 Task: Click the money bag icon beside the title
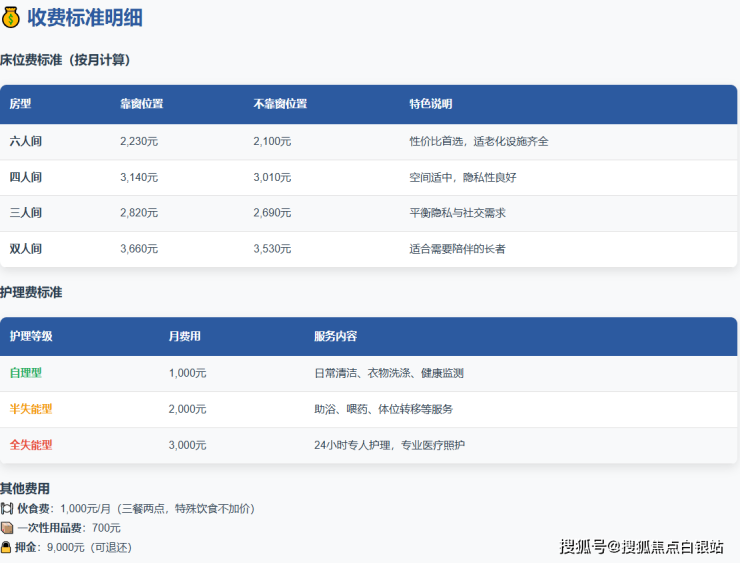[x=11, y=18]
